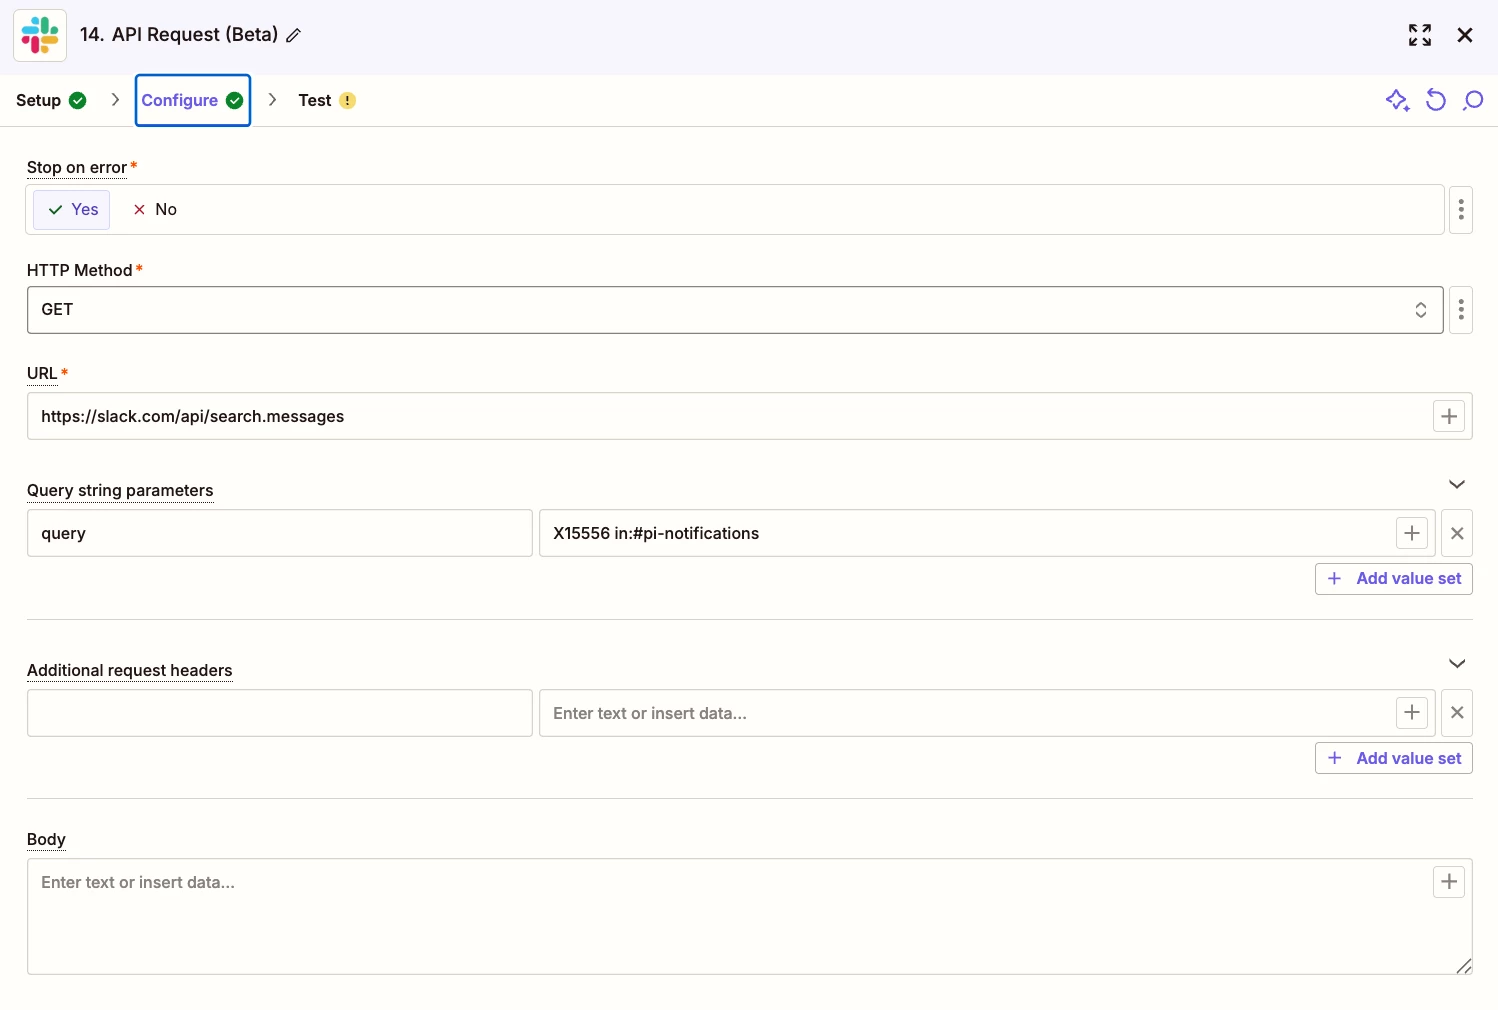
Task: Add value set to query parameters
Action: tap(1394, 578)
